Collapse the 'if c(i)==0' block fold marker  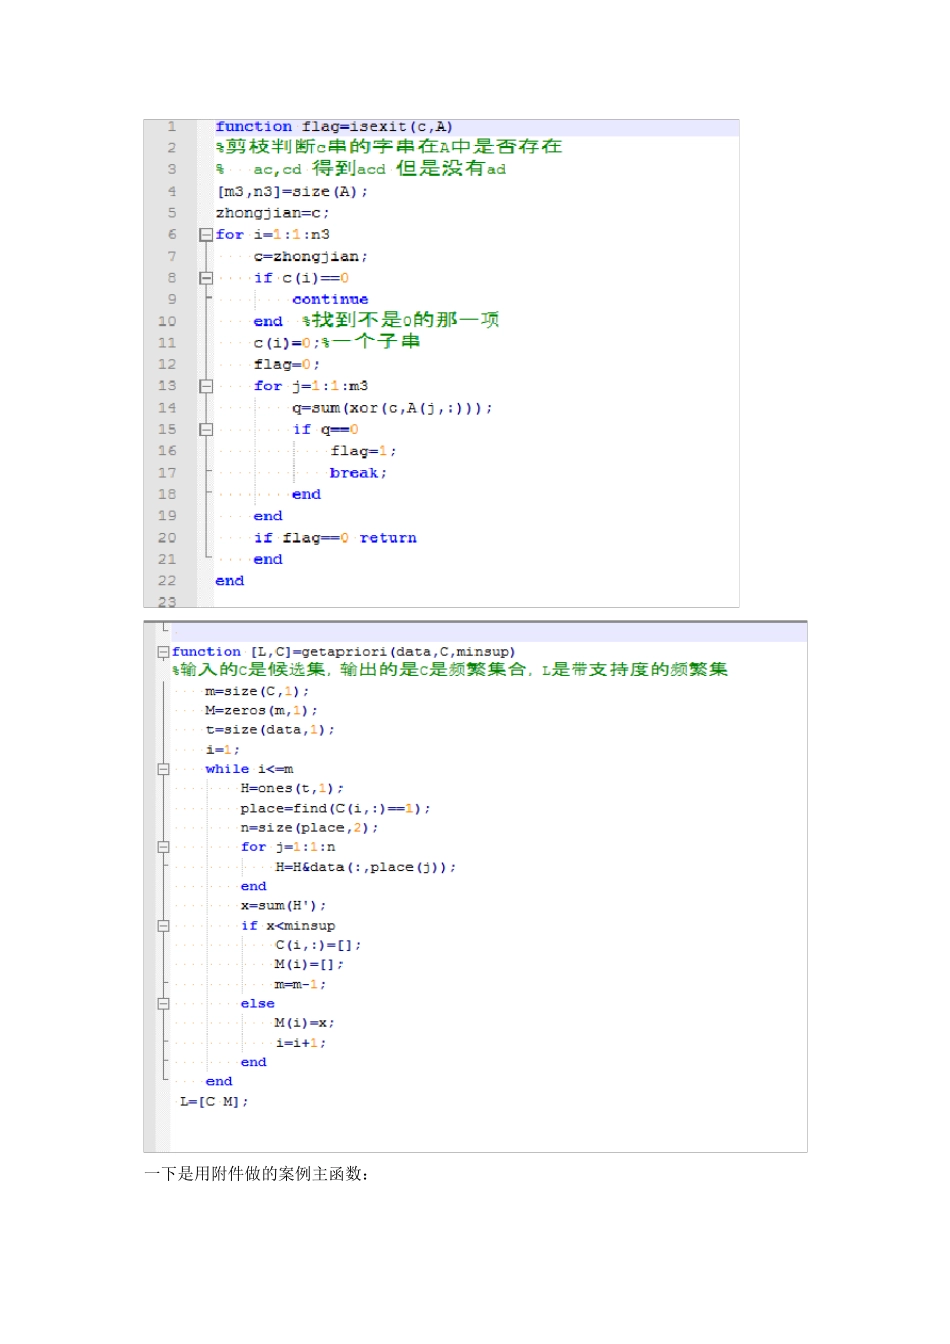[206, 278]
